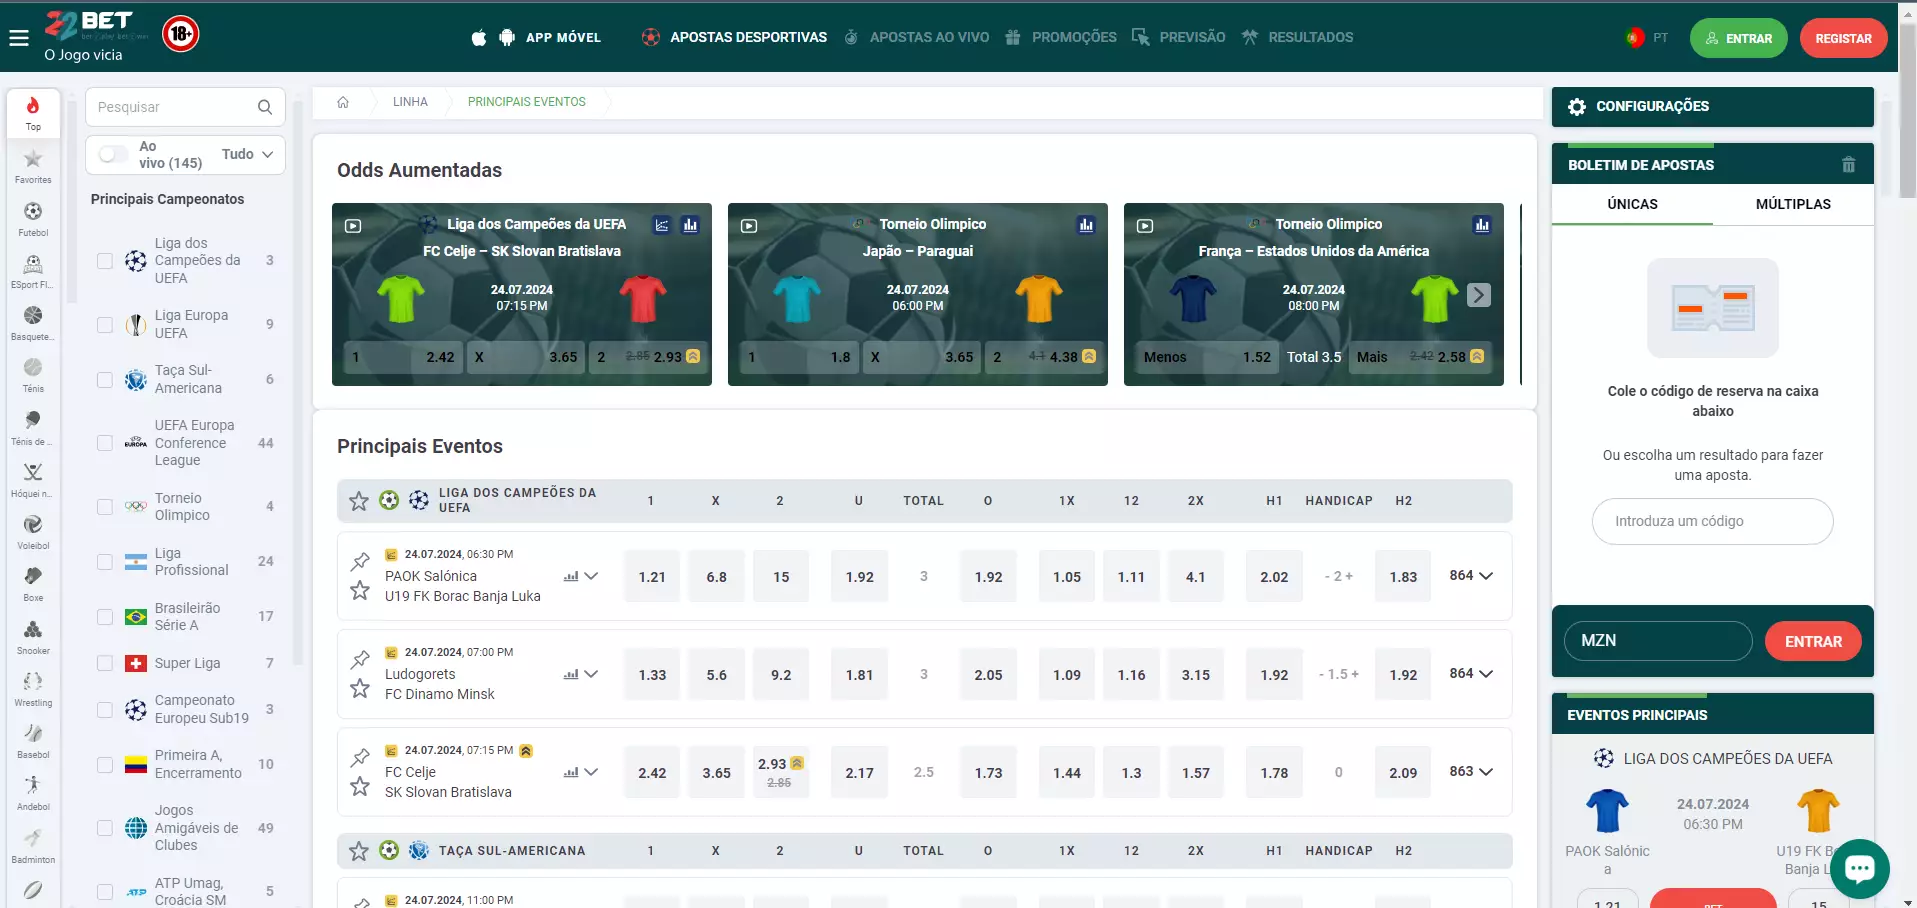Screen dimensions: 1917x908
Task: Favorite the PAOK Salónica match star
Action: pyautogui.click(x=360, y=591)
